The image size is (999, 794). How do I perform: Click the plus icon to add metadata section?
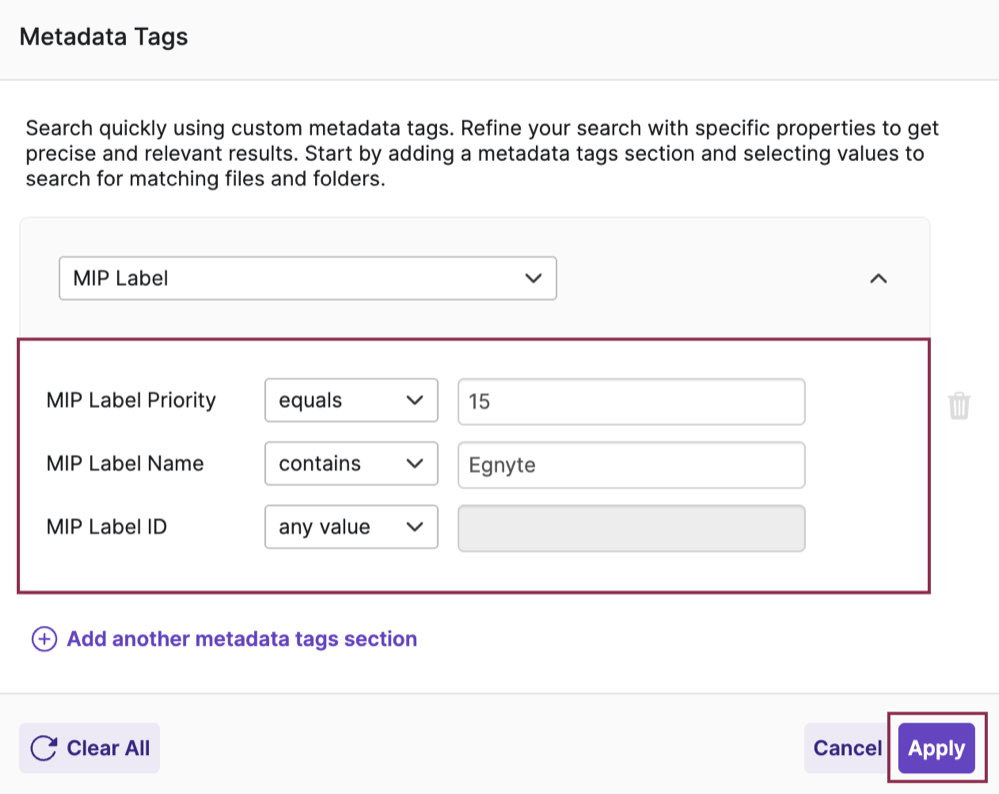point(44,638)
